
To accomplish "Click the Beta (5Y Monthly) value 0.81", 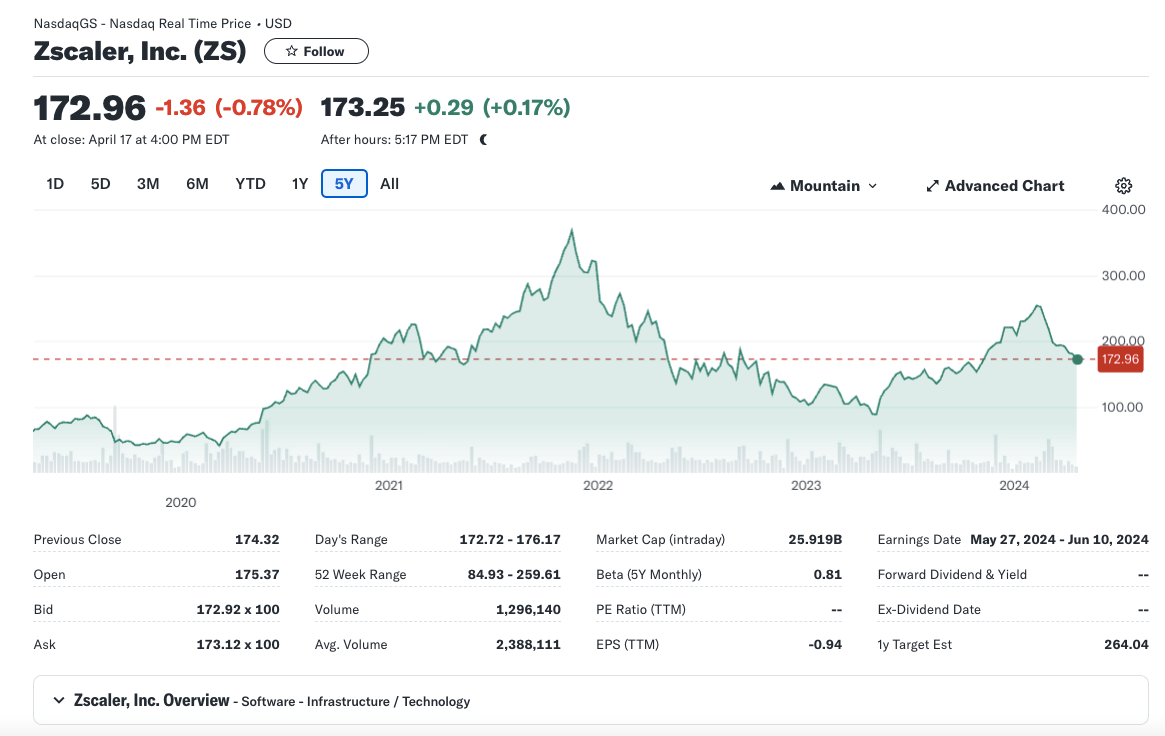I will coord(828,574).
